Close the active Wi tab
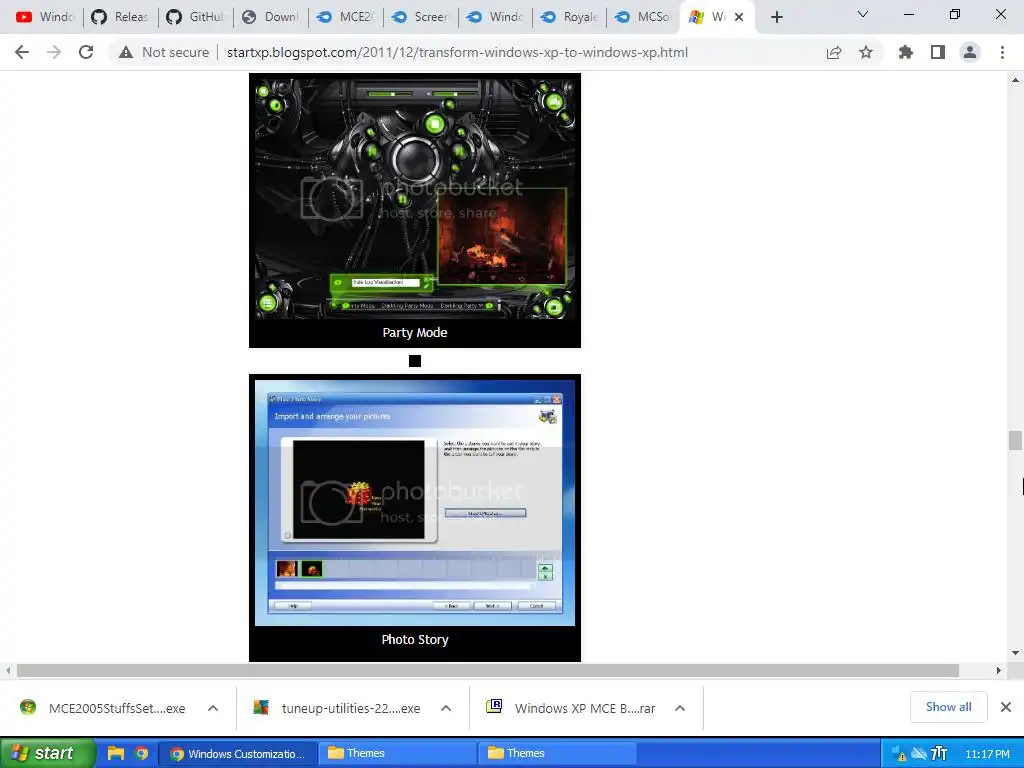 tap(739, 17)
